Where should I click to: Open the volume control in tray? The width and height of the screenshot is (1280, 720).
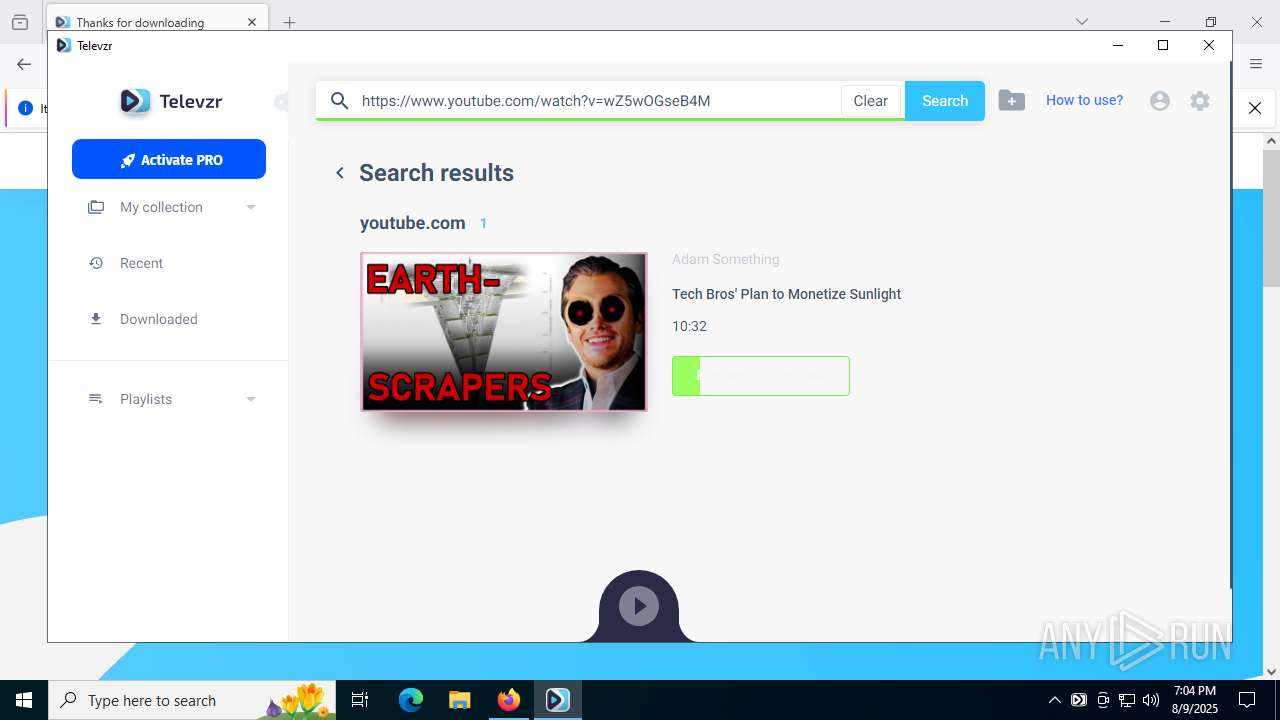pos(1150,700)
